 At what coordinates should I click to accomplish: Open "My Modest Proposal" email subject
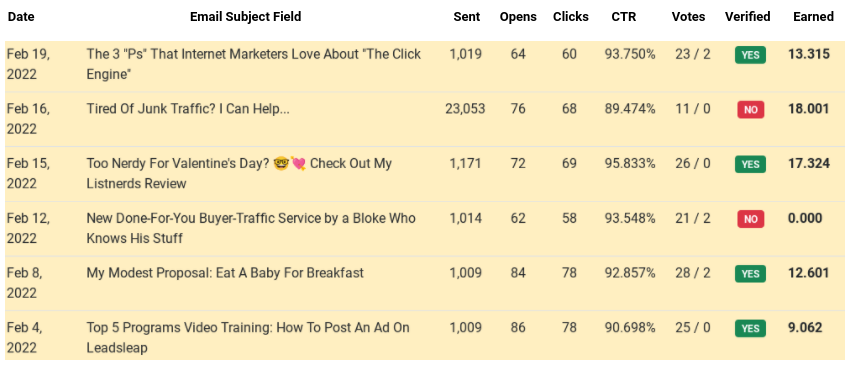pos(224,273)
